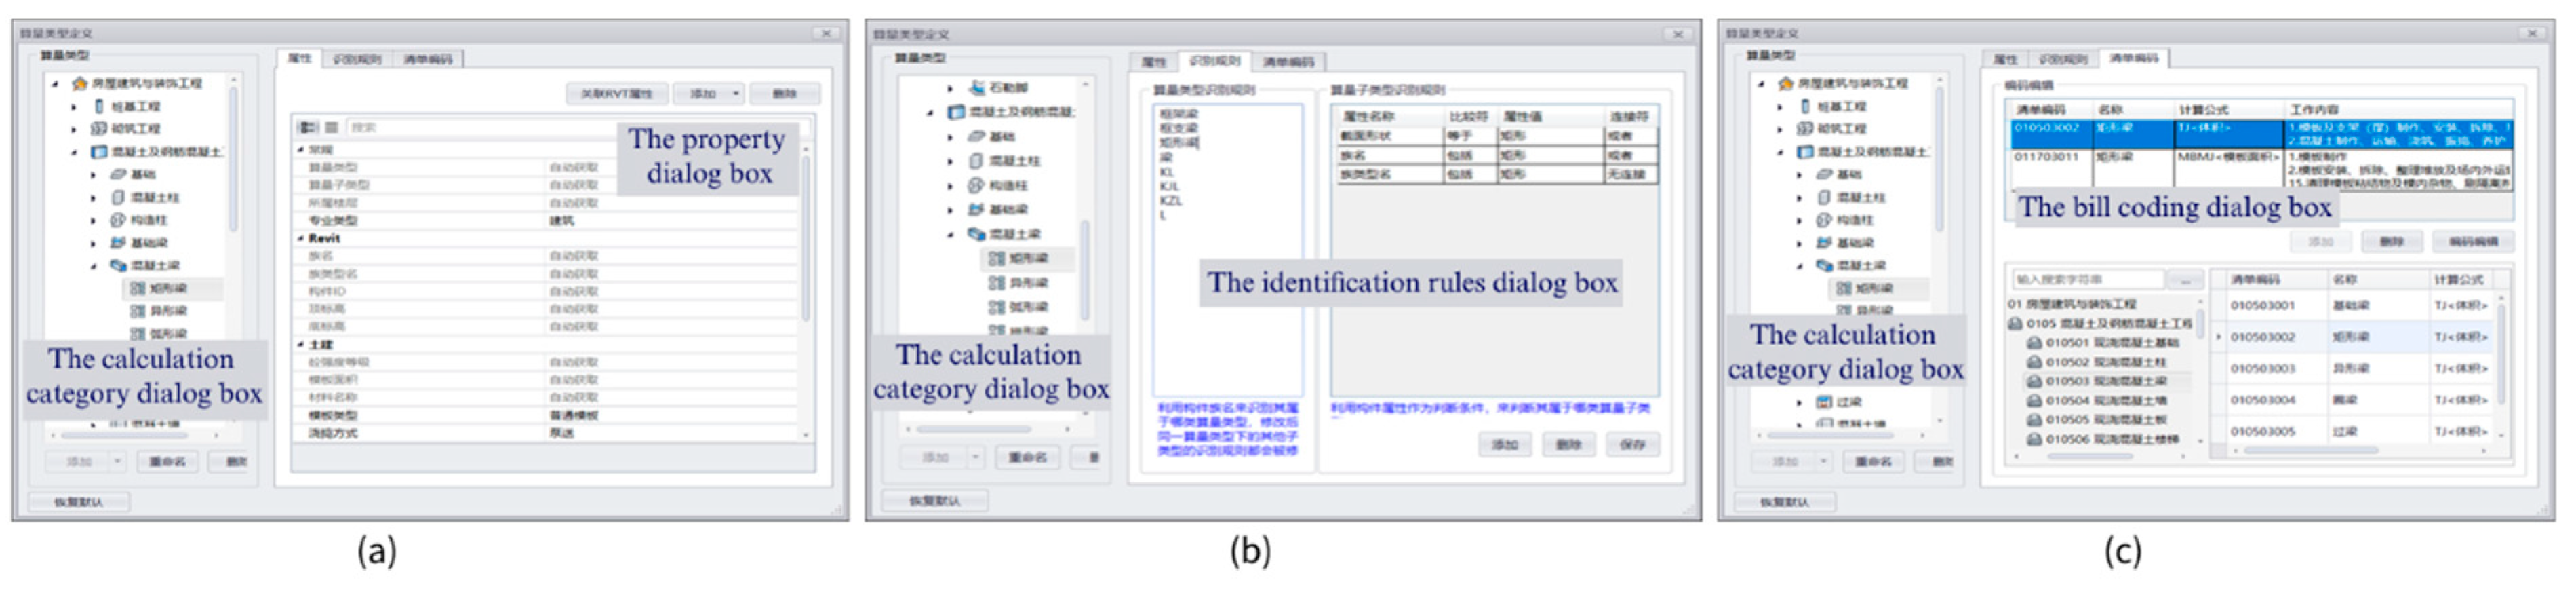Select the KL rule entry in dialog (b)
The image size is (2576, 591).
(1166, 172)
